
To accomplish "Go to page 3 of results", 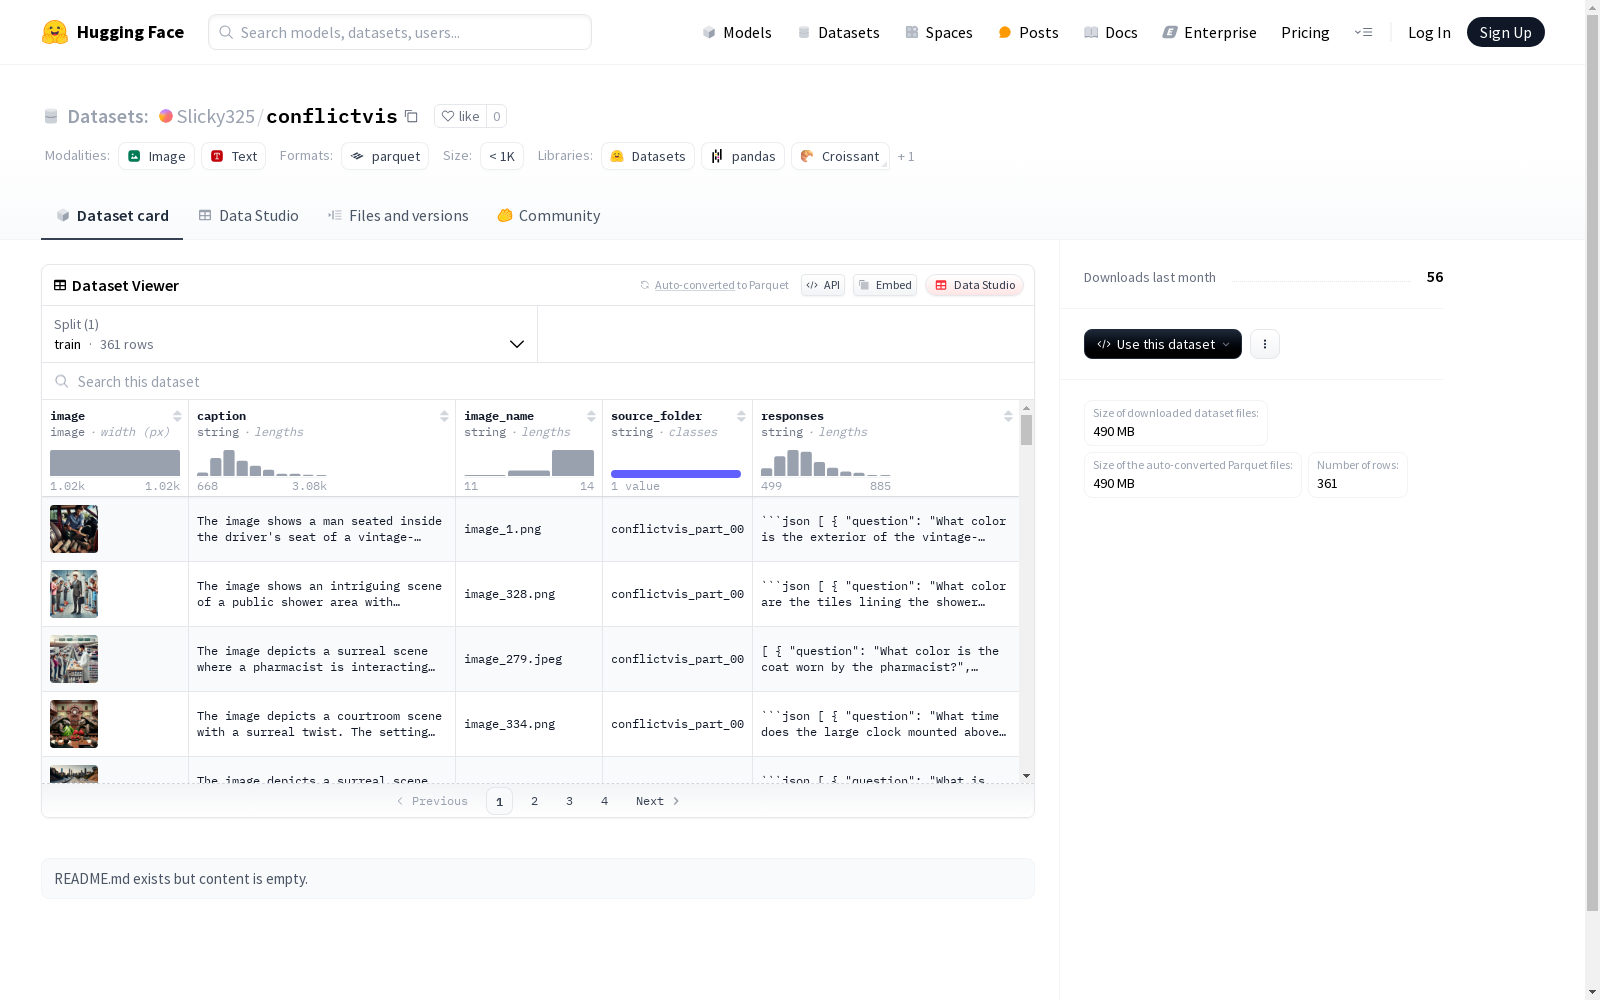I will [570, 801].
